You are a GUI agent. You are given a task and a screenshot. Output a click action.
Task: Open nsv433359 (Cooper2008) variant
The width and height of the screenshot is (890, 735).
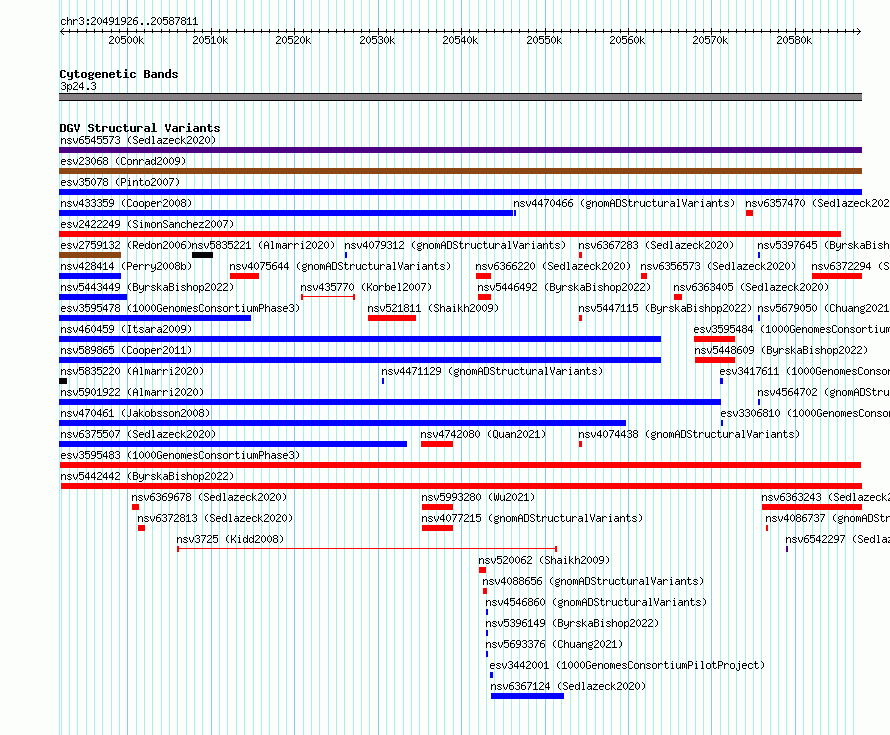126,203
